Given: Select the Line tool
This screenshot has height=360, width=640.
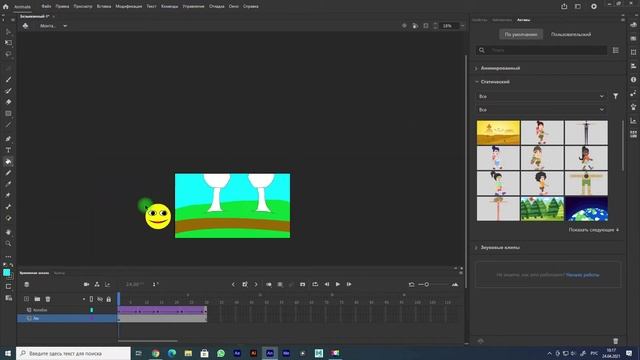Looking at the screenshot, I should pos(8,124).
